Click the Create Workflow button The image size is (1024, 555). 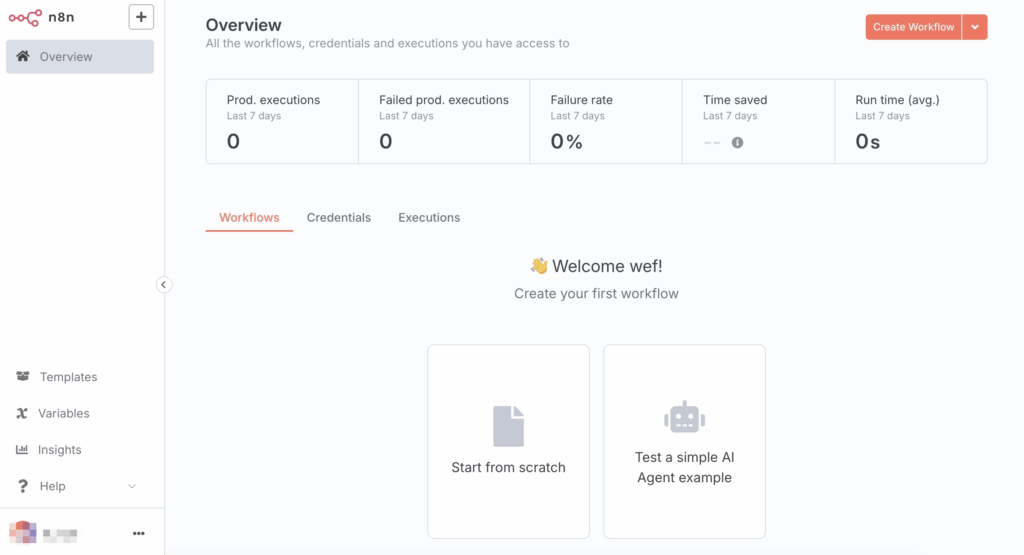click(914, 27)
